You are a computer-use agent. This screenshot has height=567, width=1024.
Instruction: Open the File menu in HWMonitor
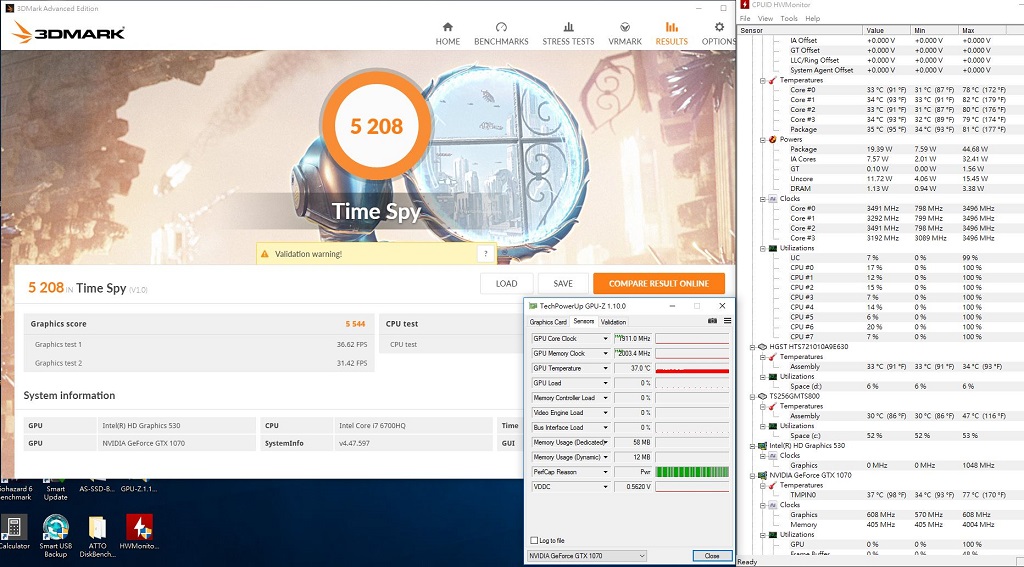[x=744, y=18]
